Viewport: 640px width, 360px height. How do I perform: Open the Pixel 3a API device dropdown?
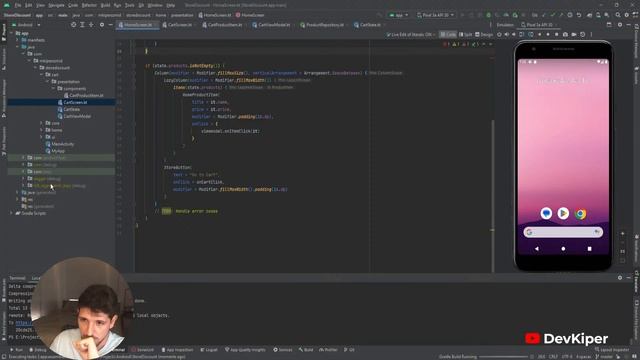[436, 15]
